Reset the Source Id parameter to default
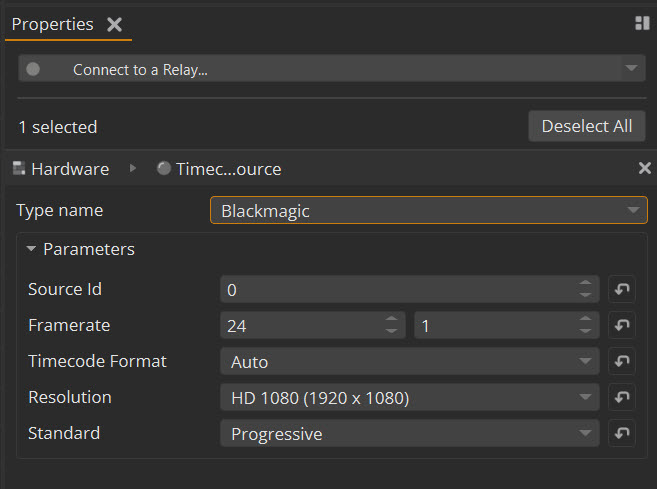This screenshot has height=489, width=657. [x=622, y=290]
